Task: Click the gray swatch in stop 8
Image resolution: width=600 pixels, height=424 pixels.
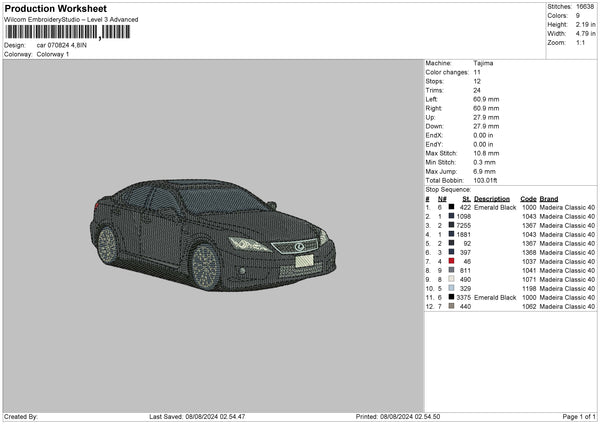Action: (451, 270)
